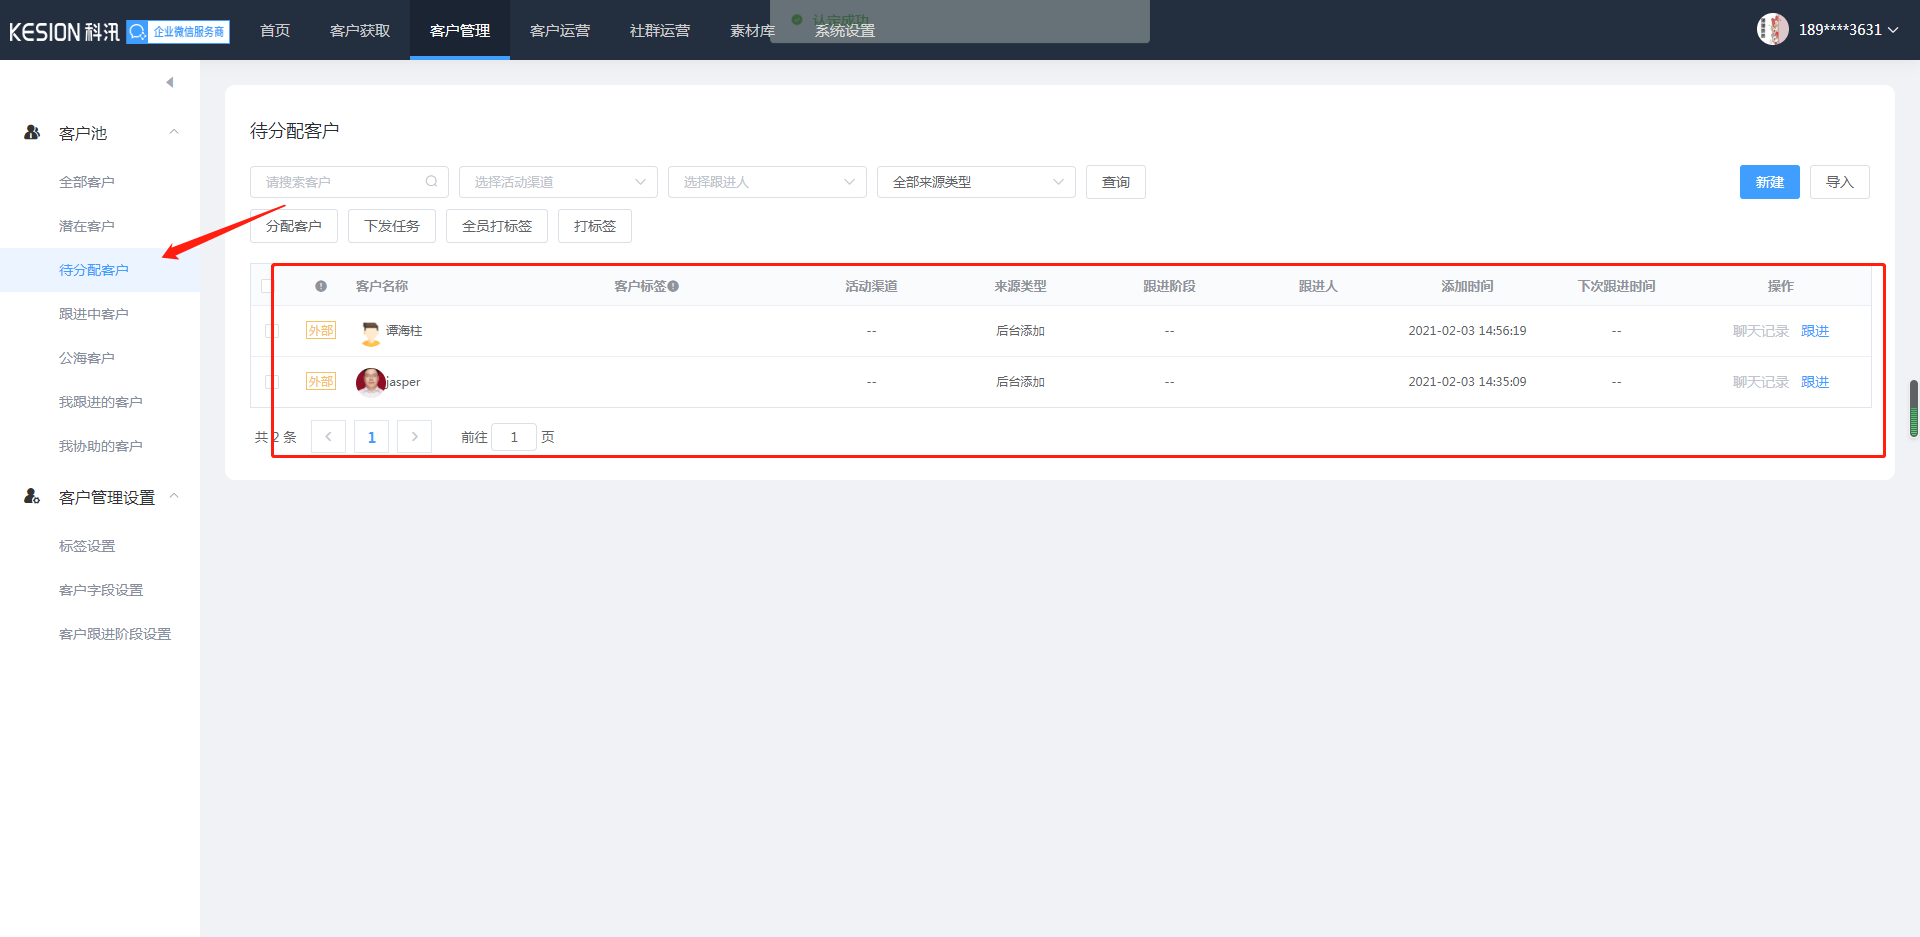Click the 跟进 link for 谭海柱

(1814, 331)
